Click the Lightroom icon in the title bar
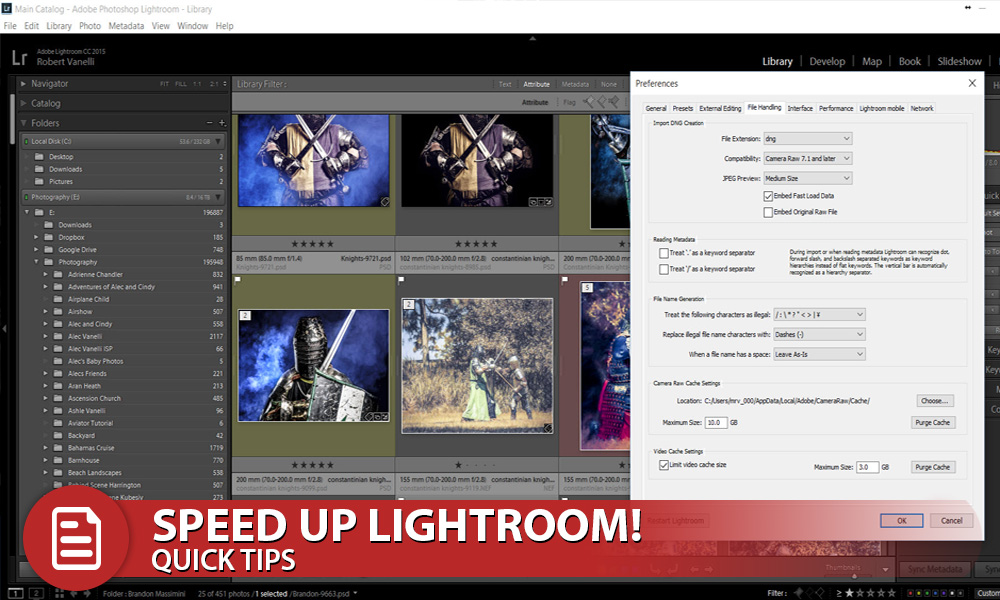This screenshot has height=600, width=1000. tap(7, 8)
